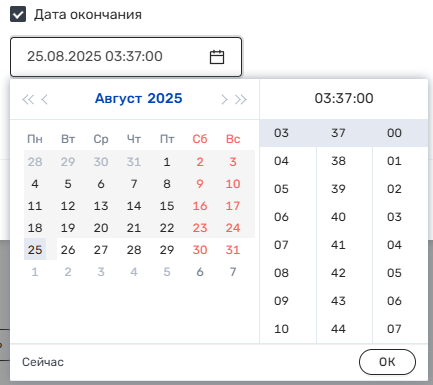Select August 15 in the calendar
Viewport: 433px width, 385px height.
[x=167, y=206]
